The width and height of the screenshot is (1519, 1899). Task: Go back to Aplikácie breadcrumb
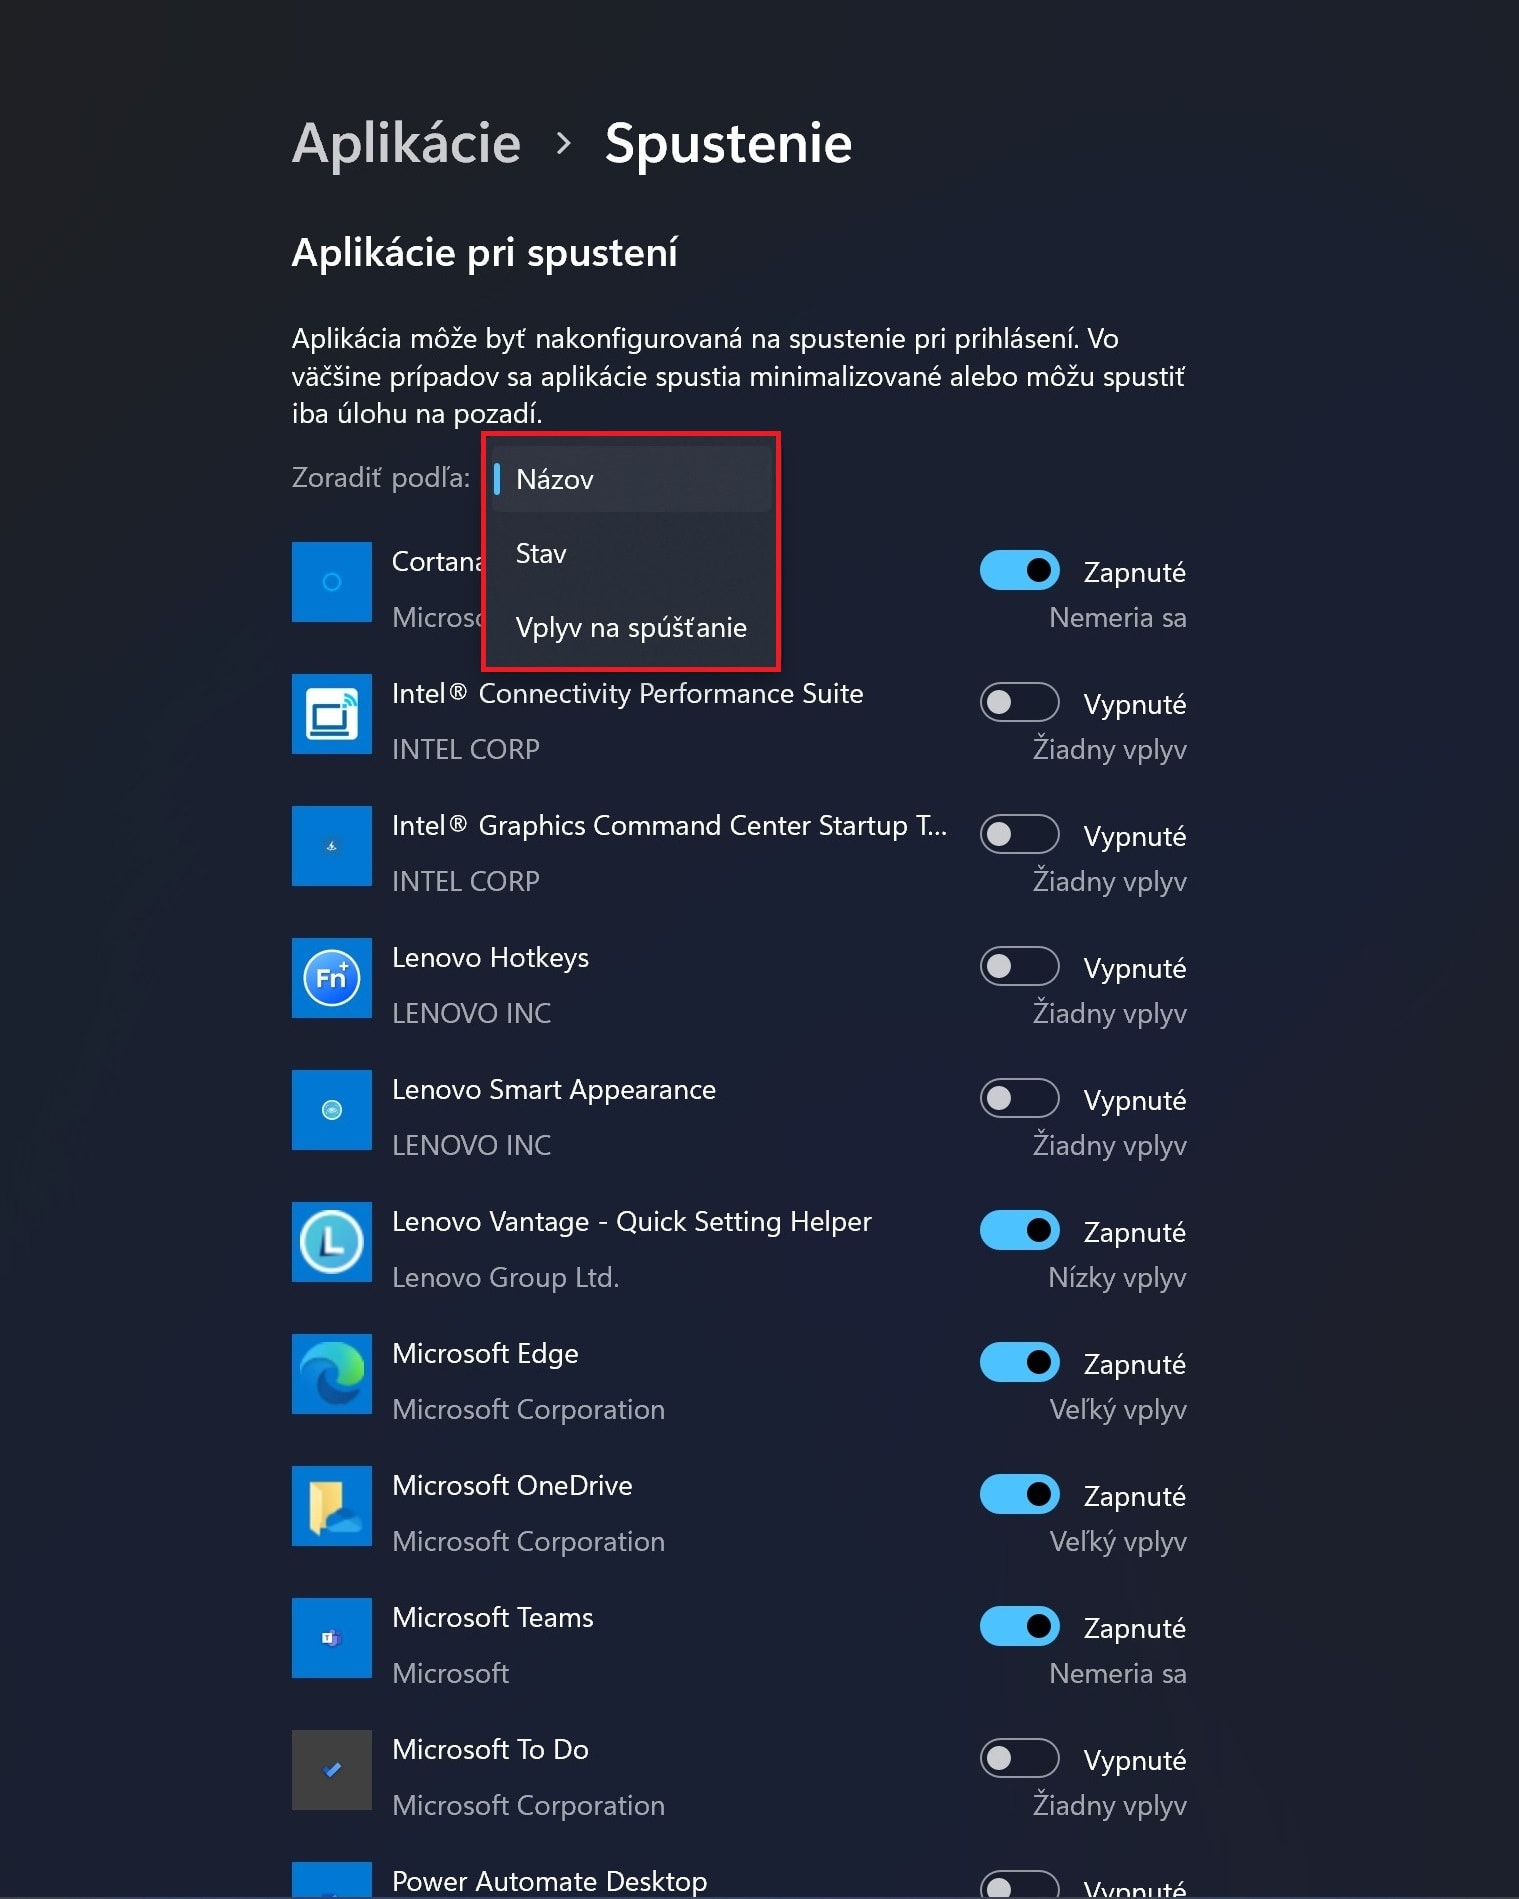coord(406,143)
